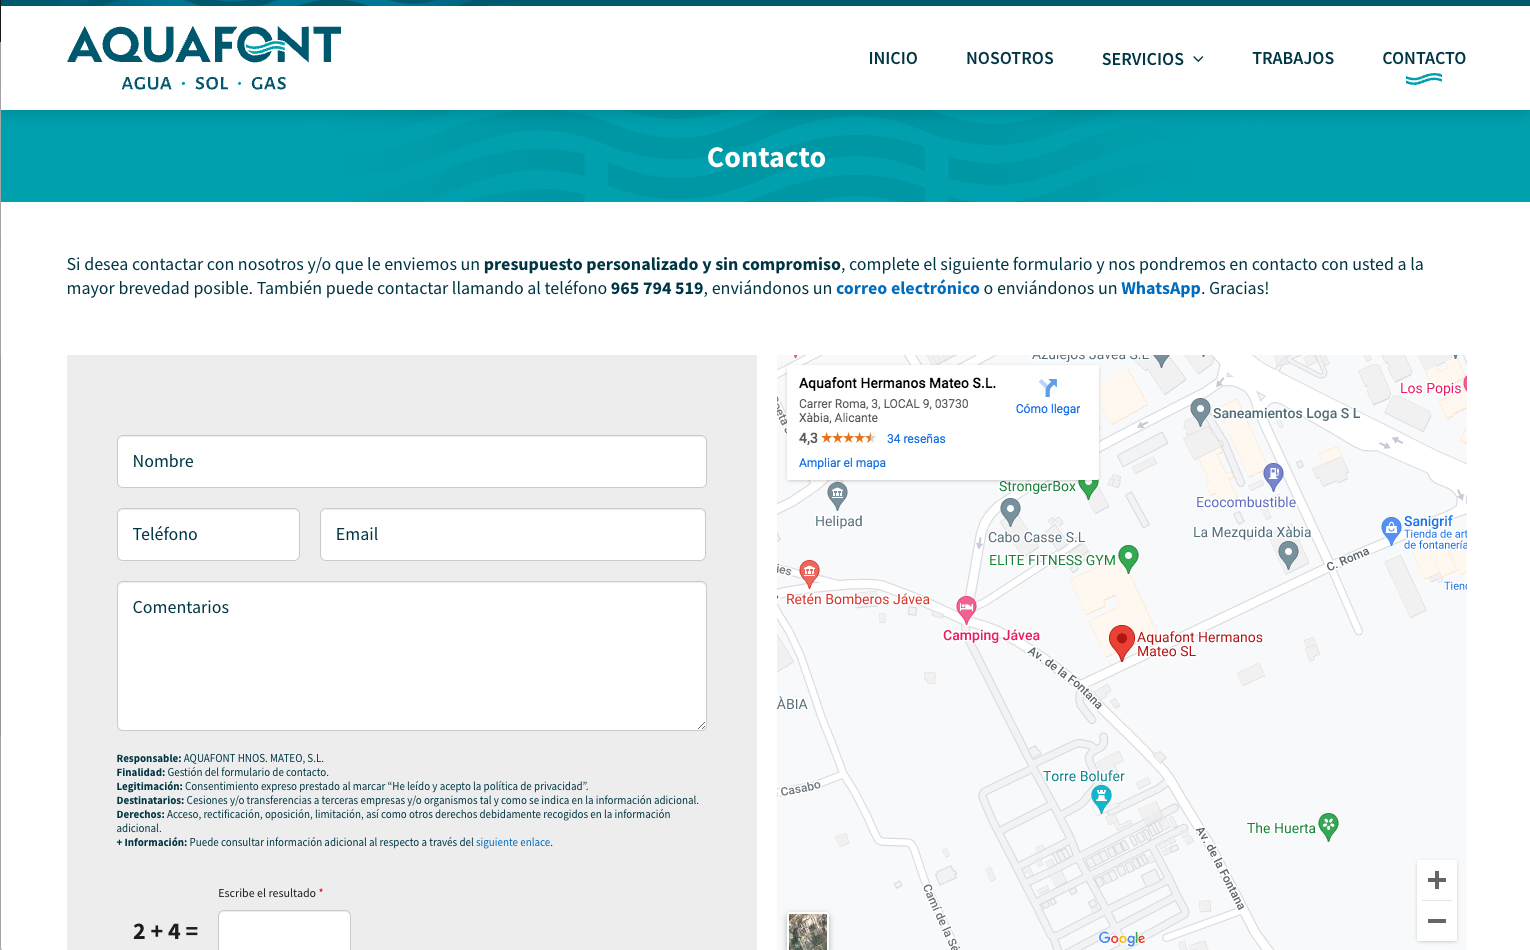1530x950 pixels.
Task: Focus the Nombre input field
Action: point(412,461)
